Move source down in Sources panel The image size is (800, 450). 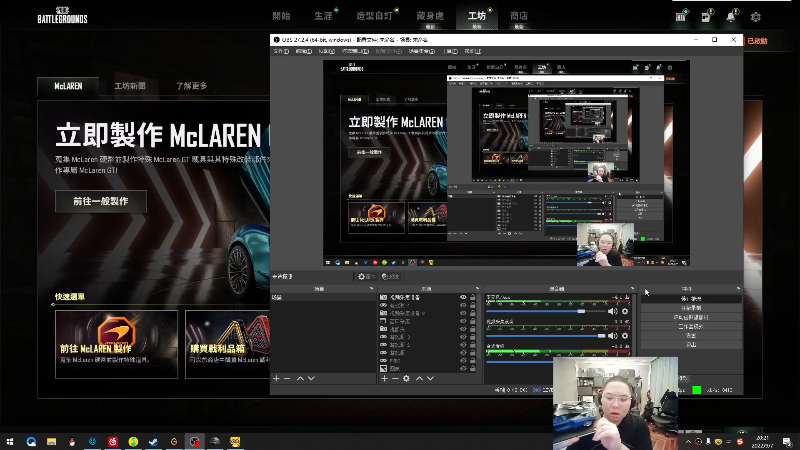tap(431, 379)
